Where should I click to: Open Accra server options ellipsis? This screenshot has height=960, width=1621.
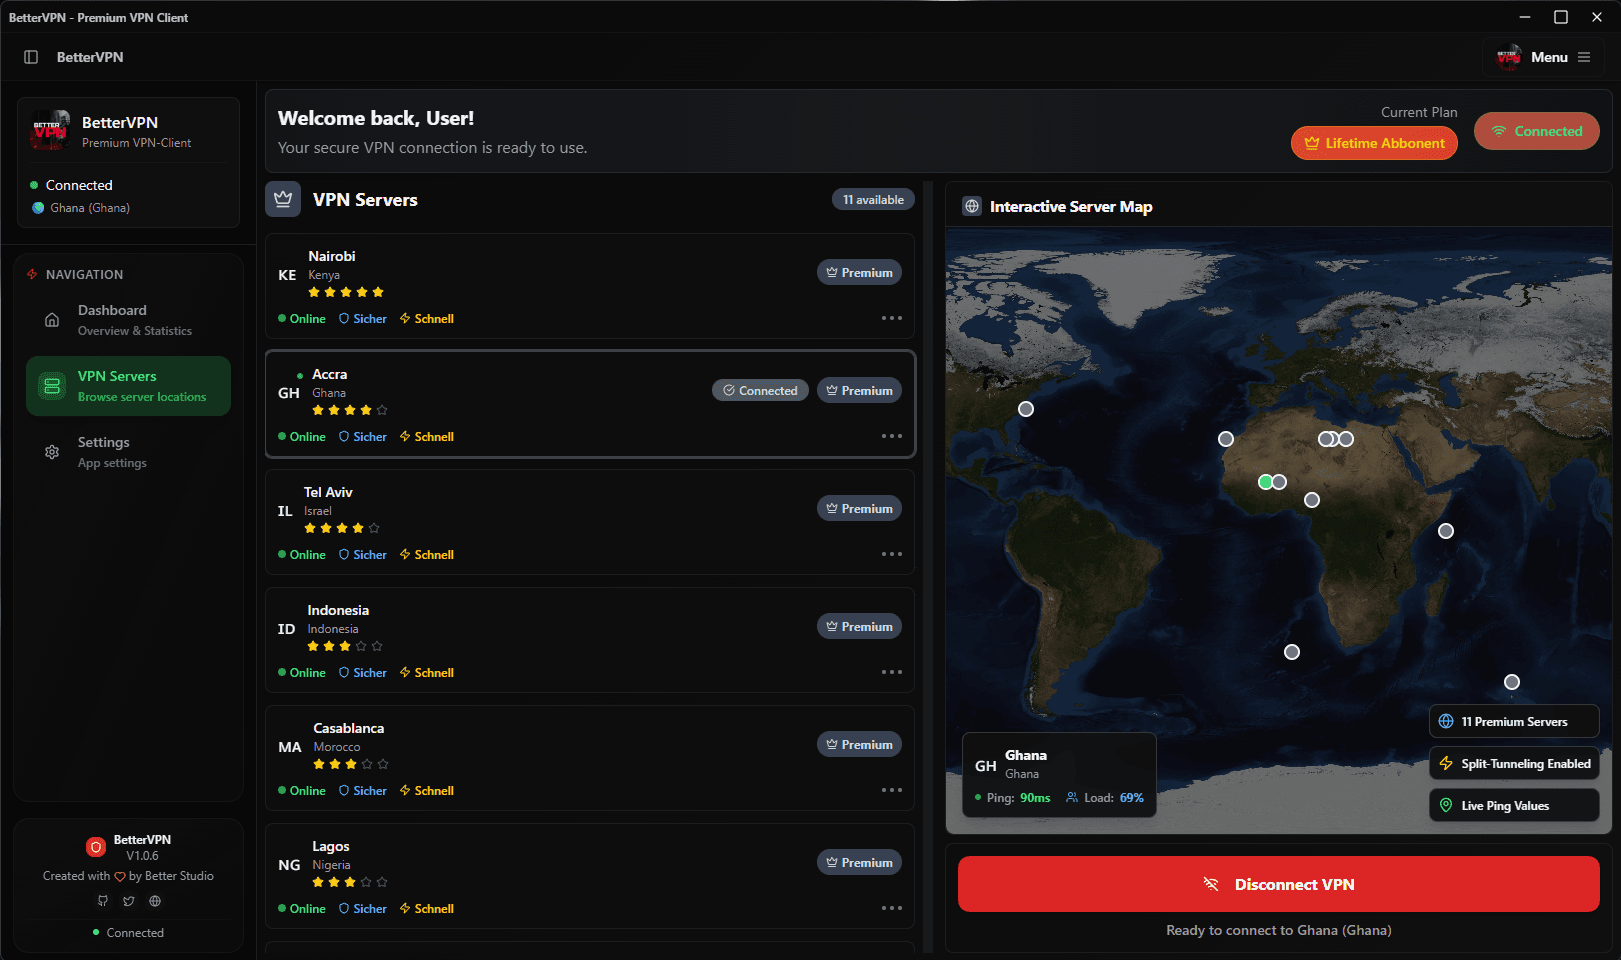[892, 436]
